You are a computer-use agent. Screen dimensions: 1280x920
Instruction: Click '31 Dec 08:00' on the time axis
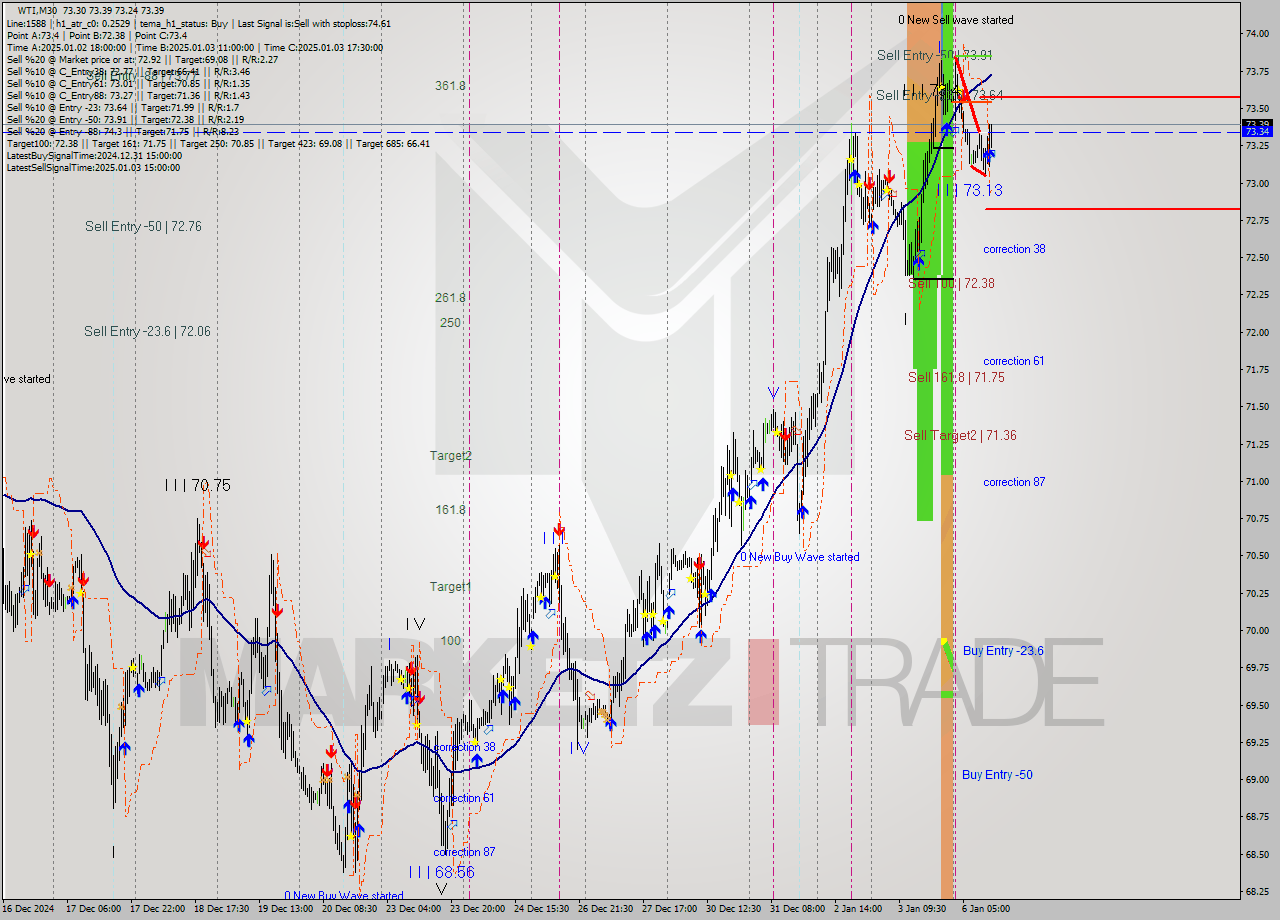pos(797,909)
